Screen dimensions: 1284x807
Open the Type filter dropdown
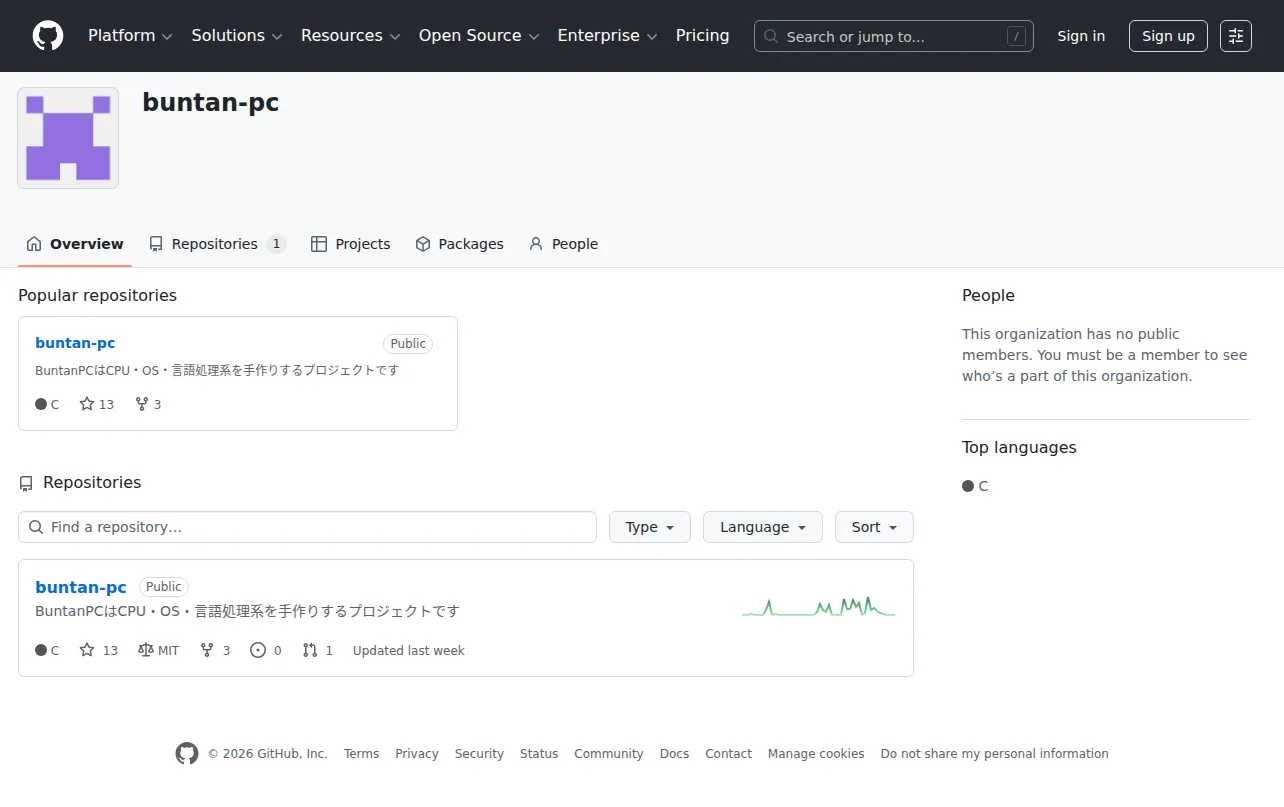pos(650,527)
